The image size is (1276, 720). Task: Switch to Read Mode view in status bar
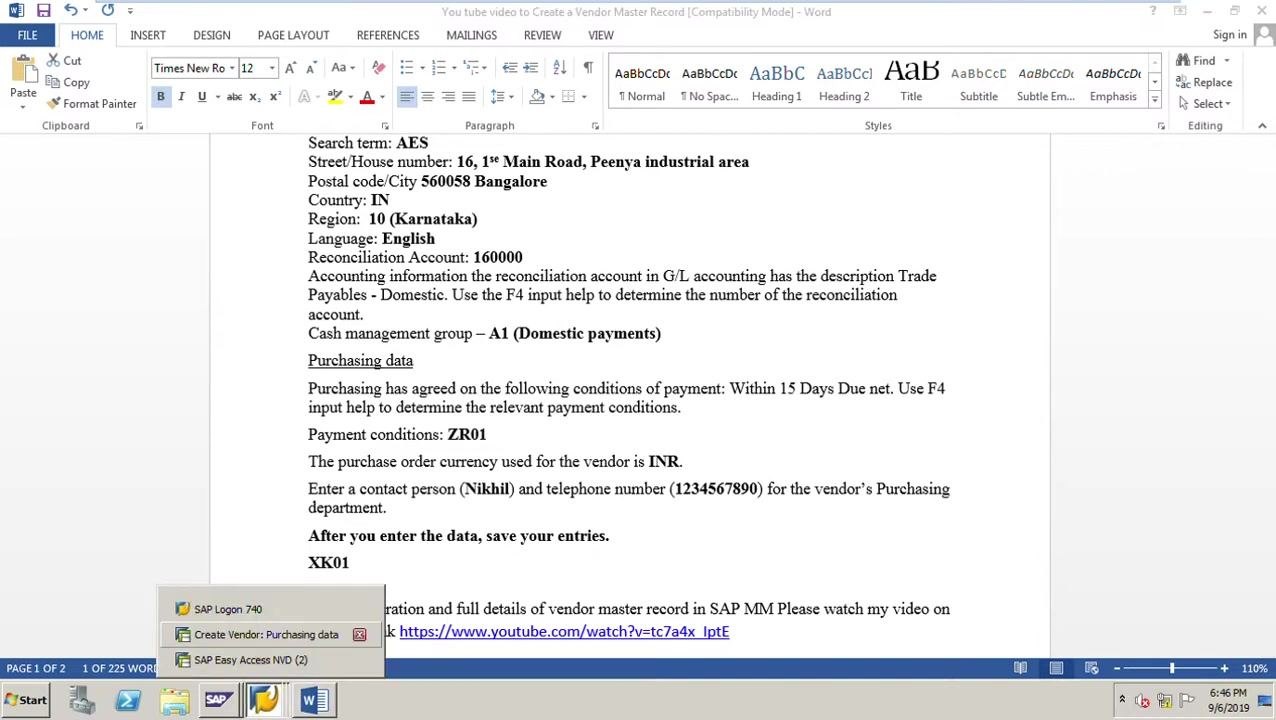click(1020, 668)
